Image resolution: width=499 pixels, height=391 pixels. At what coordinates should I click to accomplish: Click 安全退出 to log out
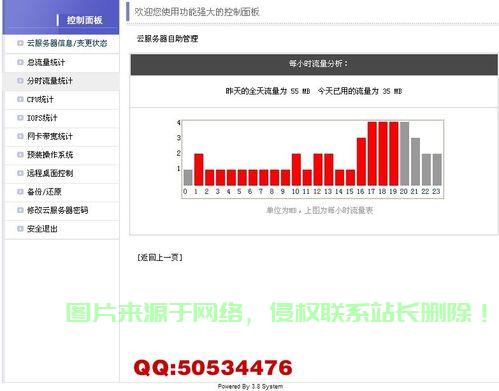pyautogui.click(x=42, y=229)
